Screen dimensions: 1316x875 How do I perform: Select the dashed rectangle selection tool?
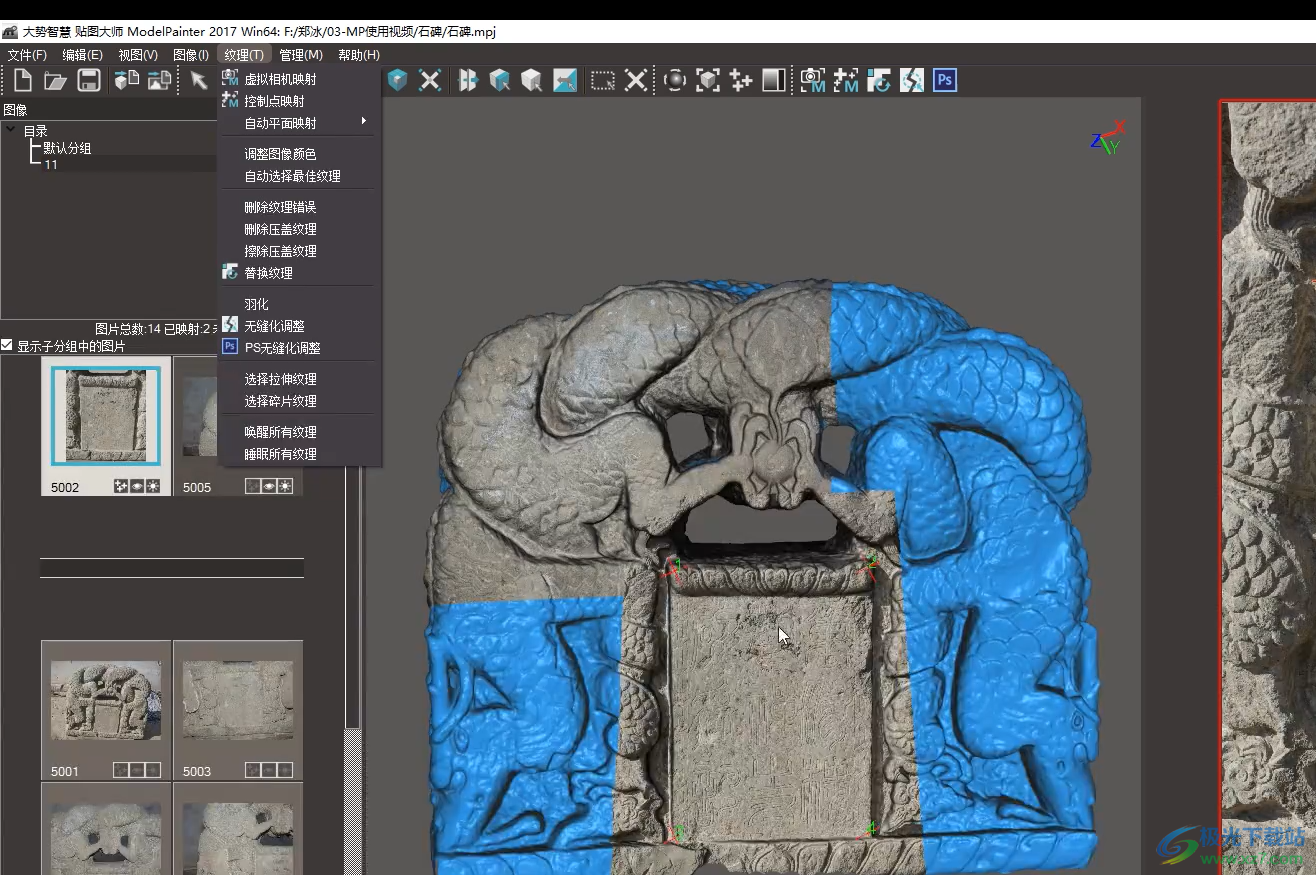pyautogui.click(x=603, y=80)
